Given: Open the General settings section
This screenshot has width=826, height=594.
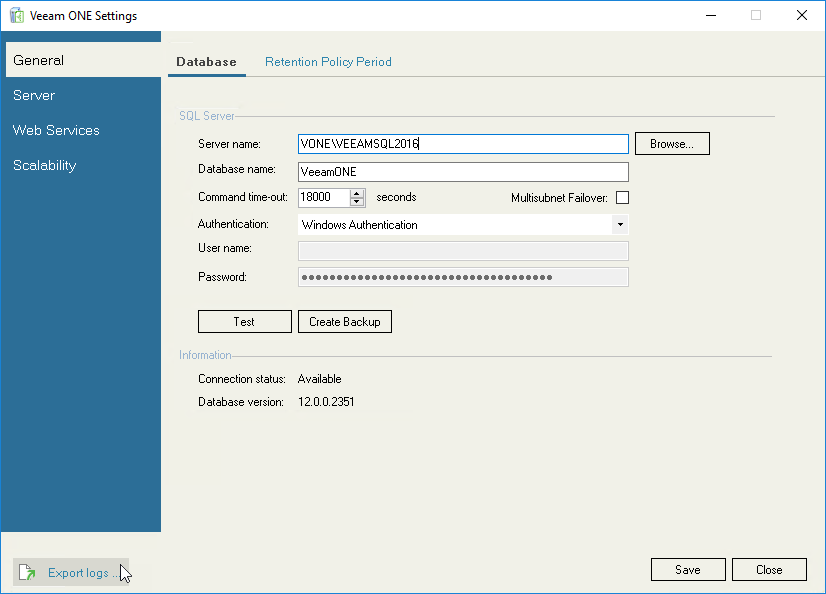Looking at the screenshot, I should coord(38,60).
